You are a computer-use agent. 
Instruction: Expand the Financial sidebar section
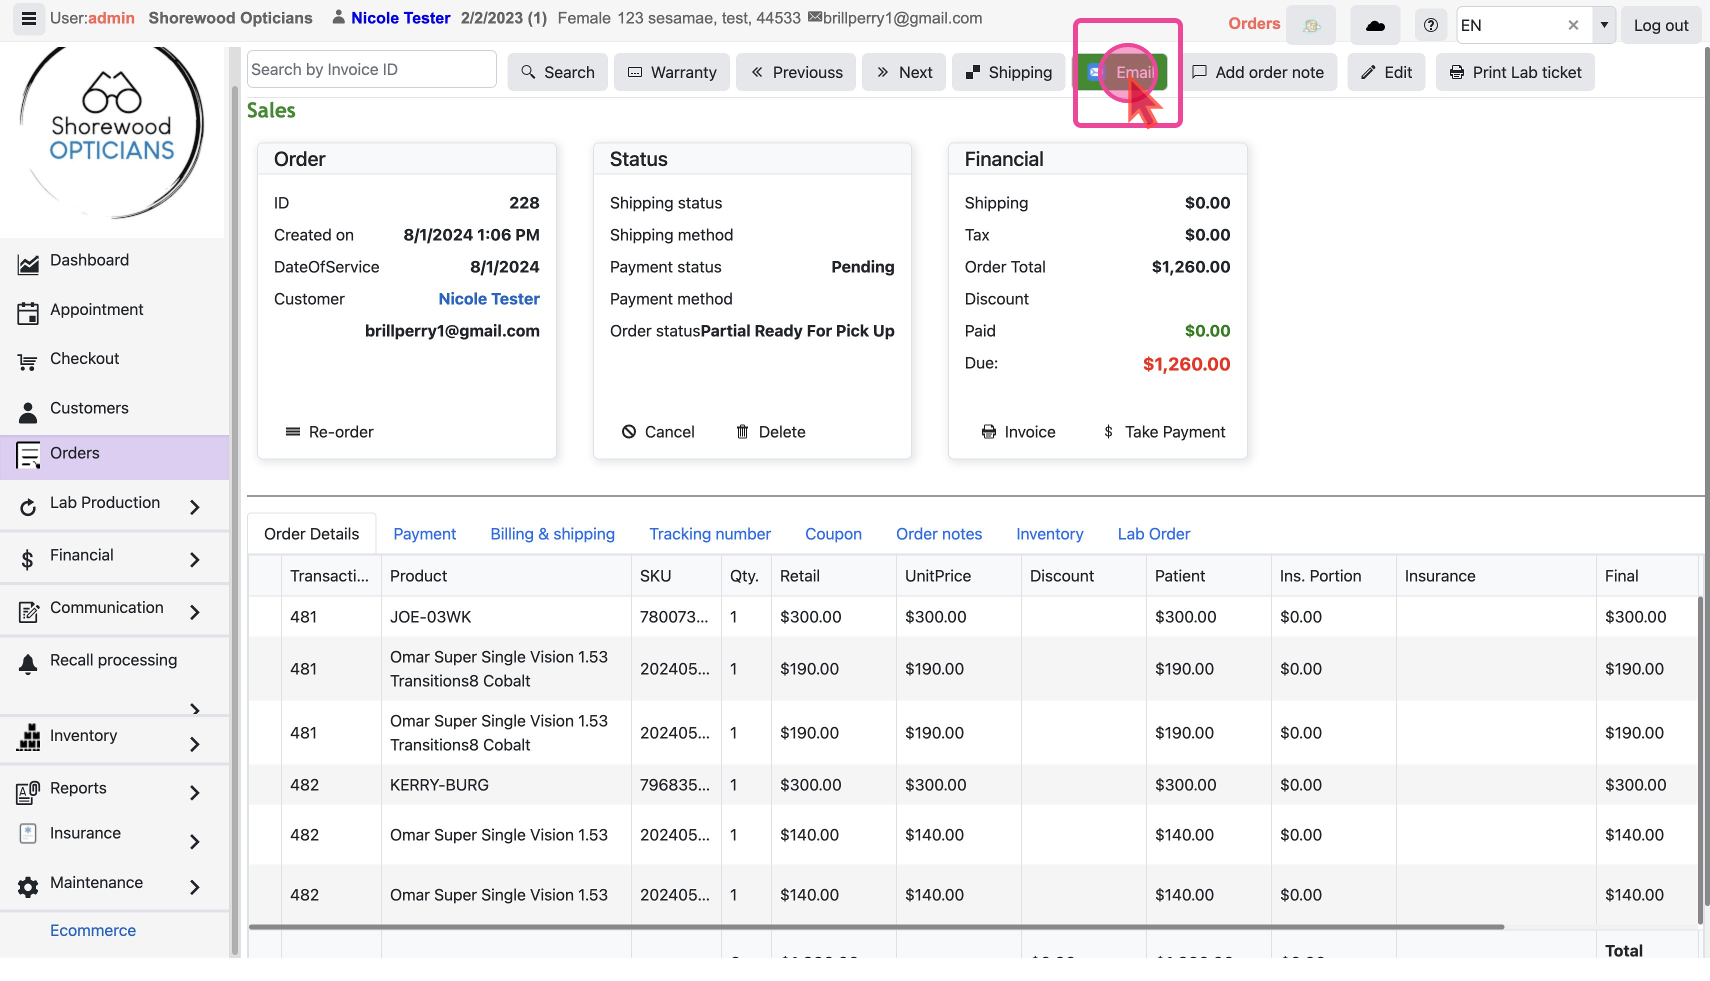[x=195, y=560]
